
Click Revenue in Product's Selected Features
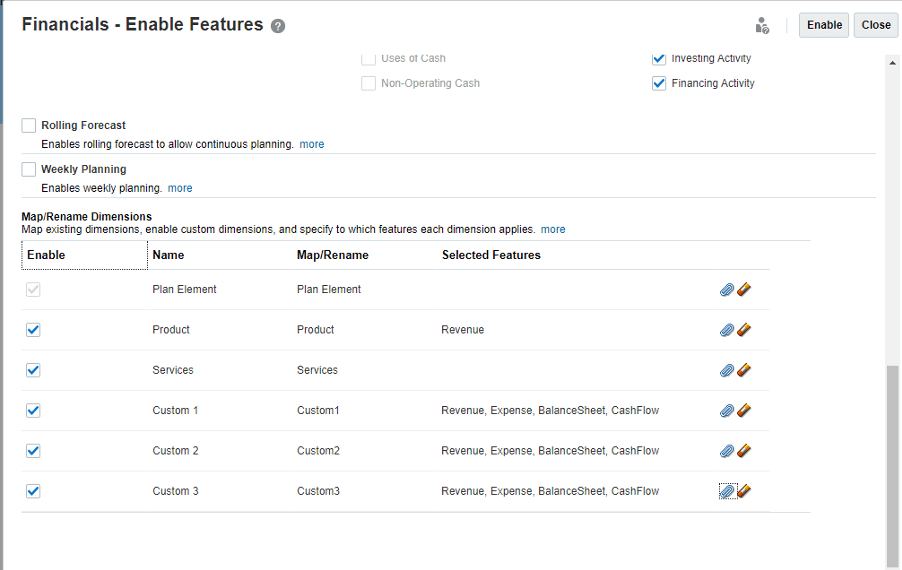463,330
